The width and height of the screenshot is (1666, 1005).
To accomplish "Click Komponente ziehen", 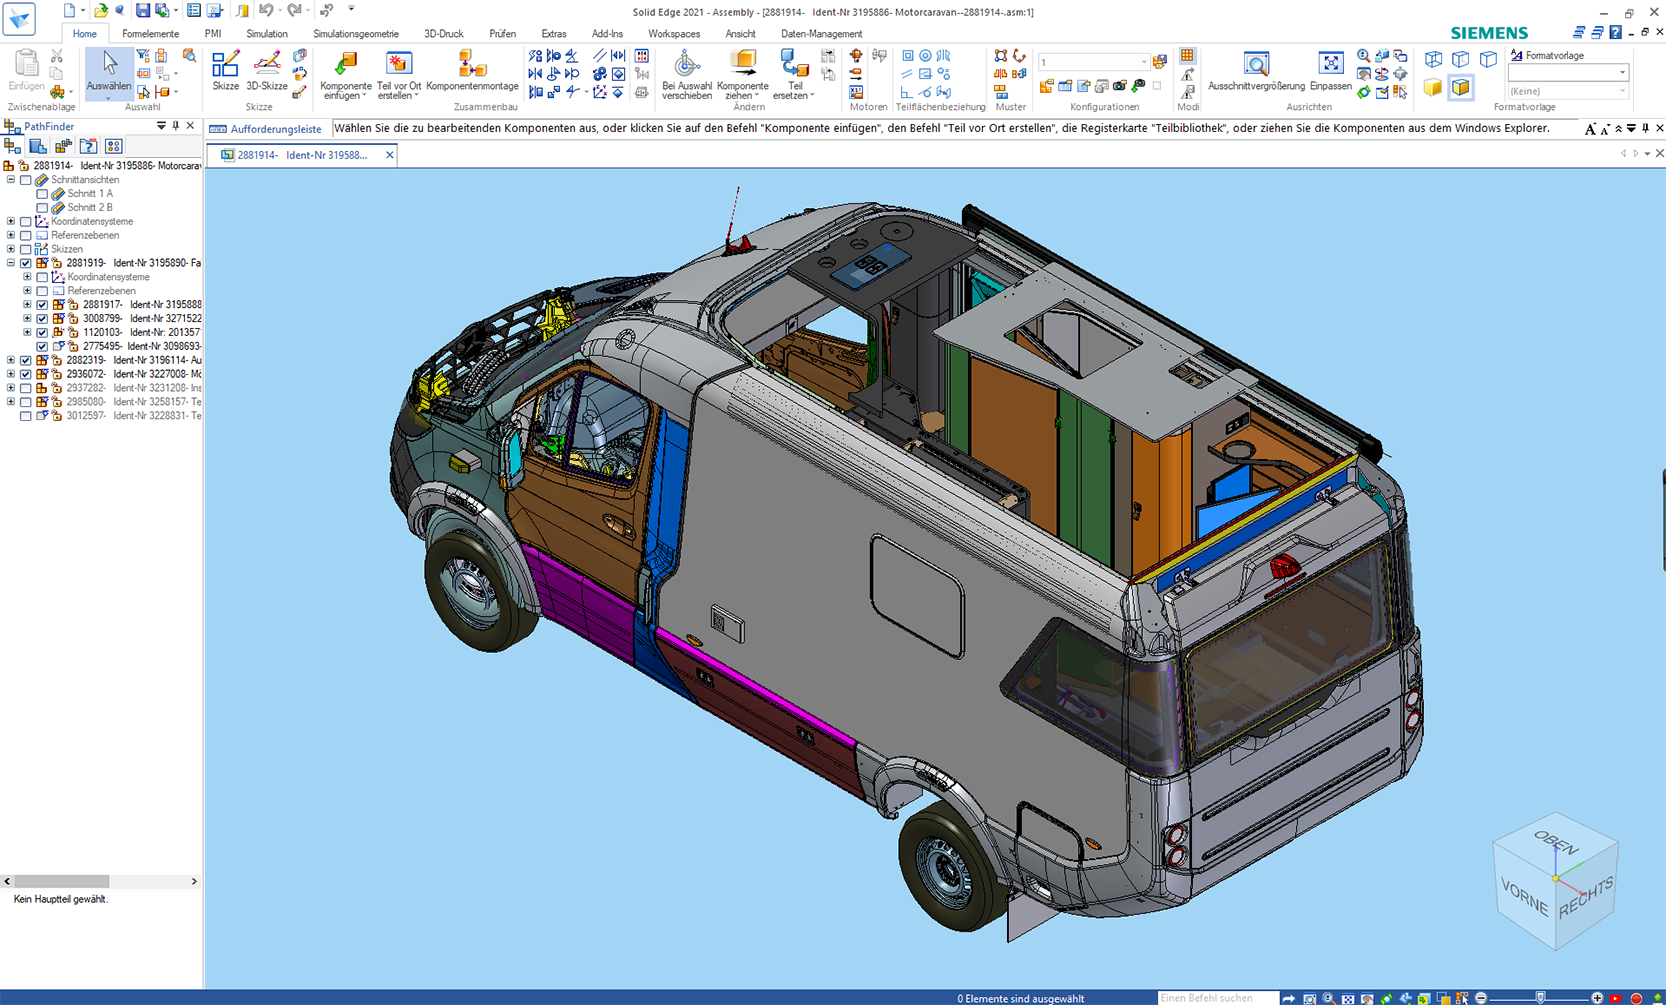I will 743,75.
